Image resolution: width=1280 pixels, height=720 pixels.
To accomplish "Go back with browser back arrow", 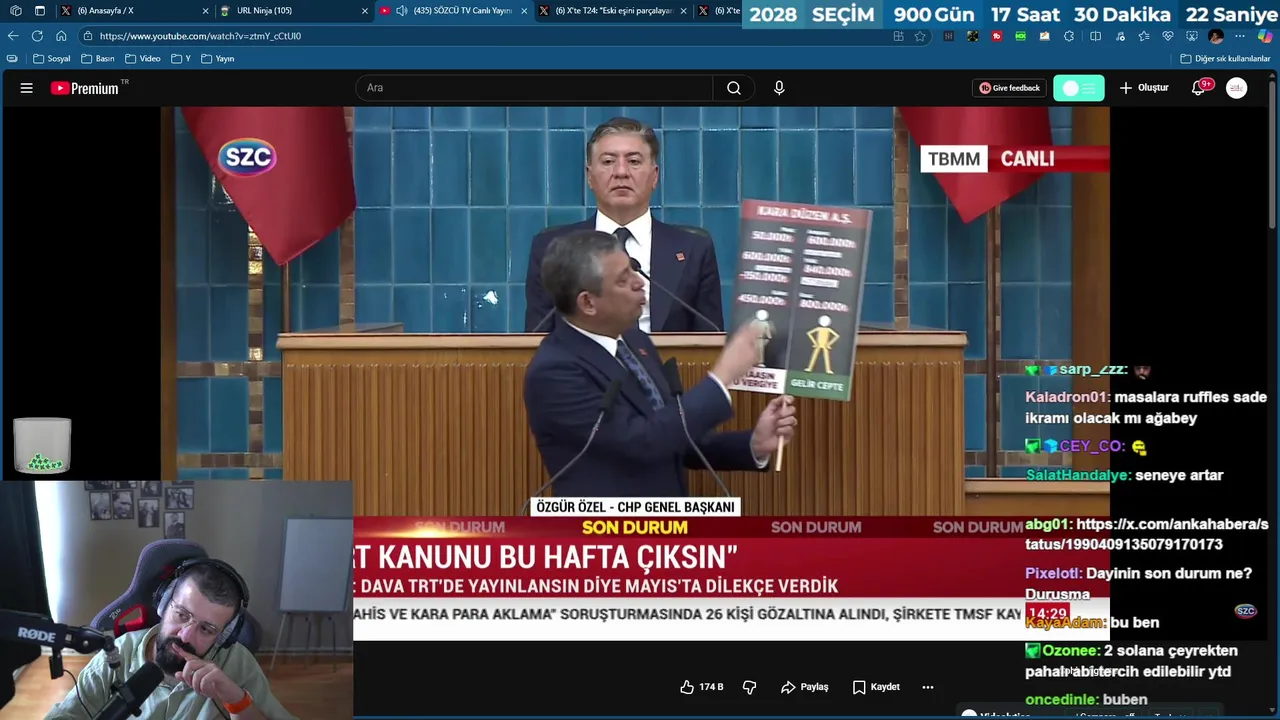I will pyautogui.click(x=13, y=36).
